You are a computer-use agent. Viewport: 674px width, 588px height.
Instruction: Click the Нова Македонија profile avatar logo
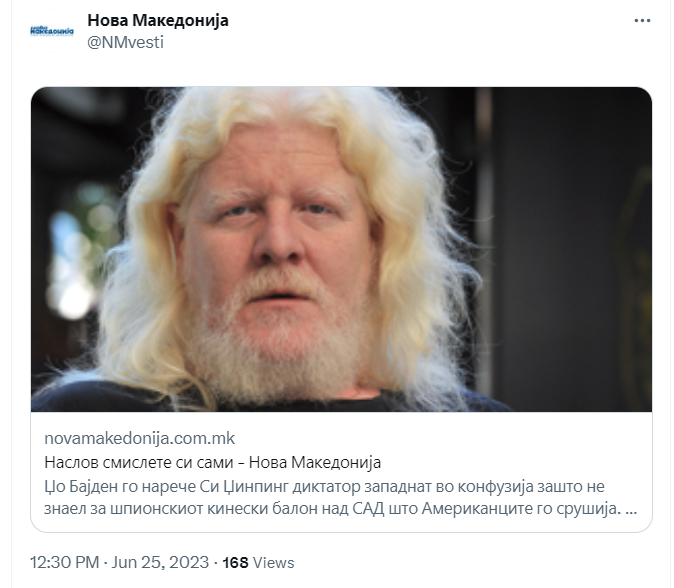[x=52, y=31]
